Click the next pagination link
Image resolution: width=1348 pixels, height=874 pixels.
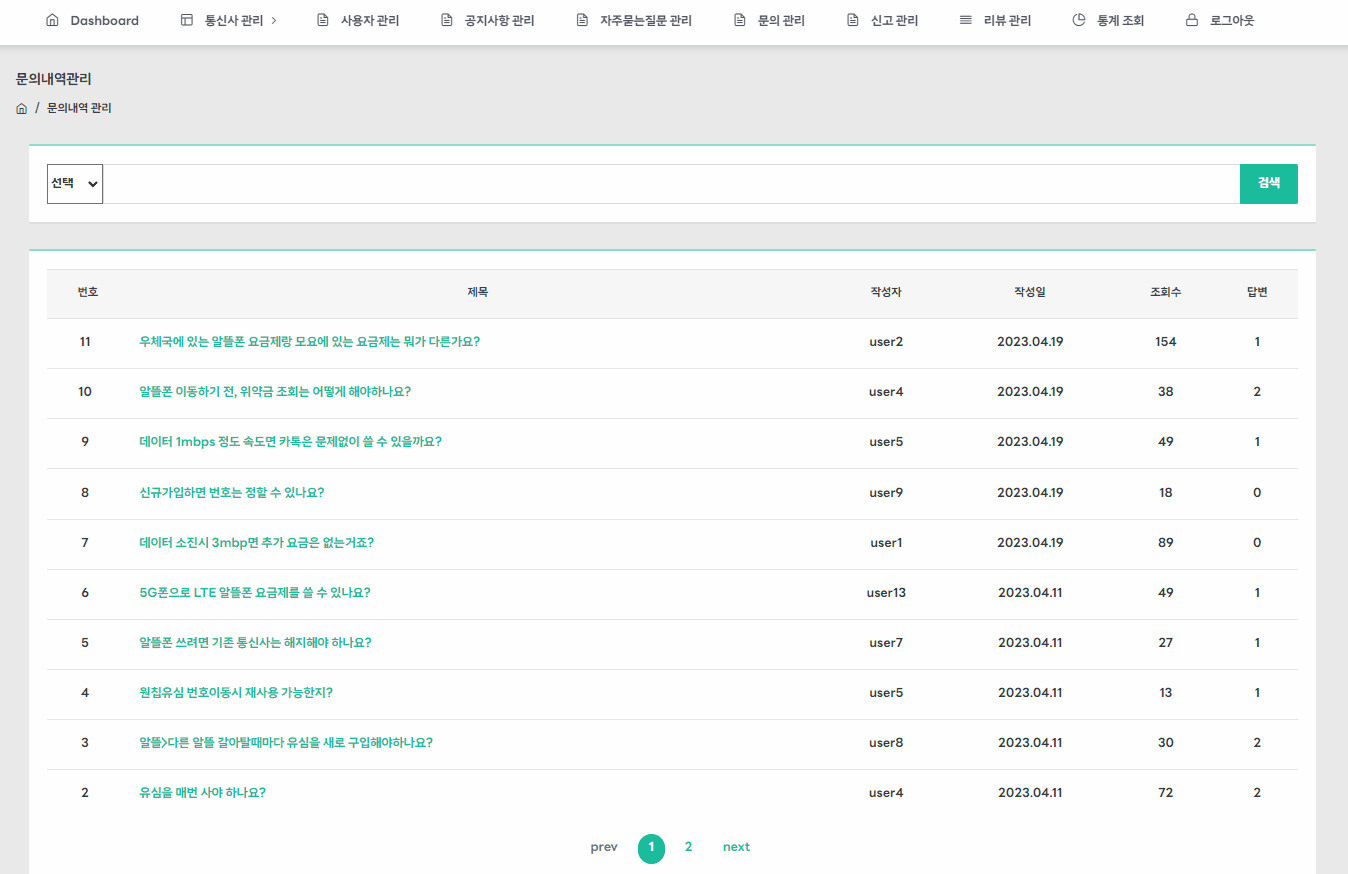tap(736, 846)
